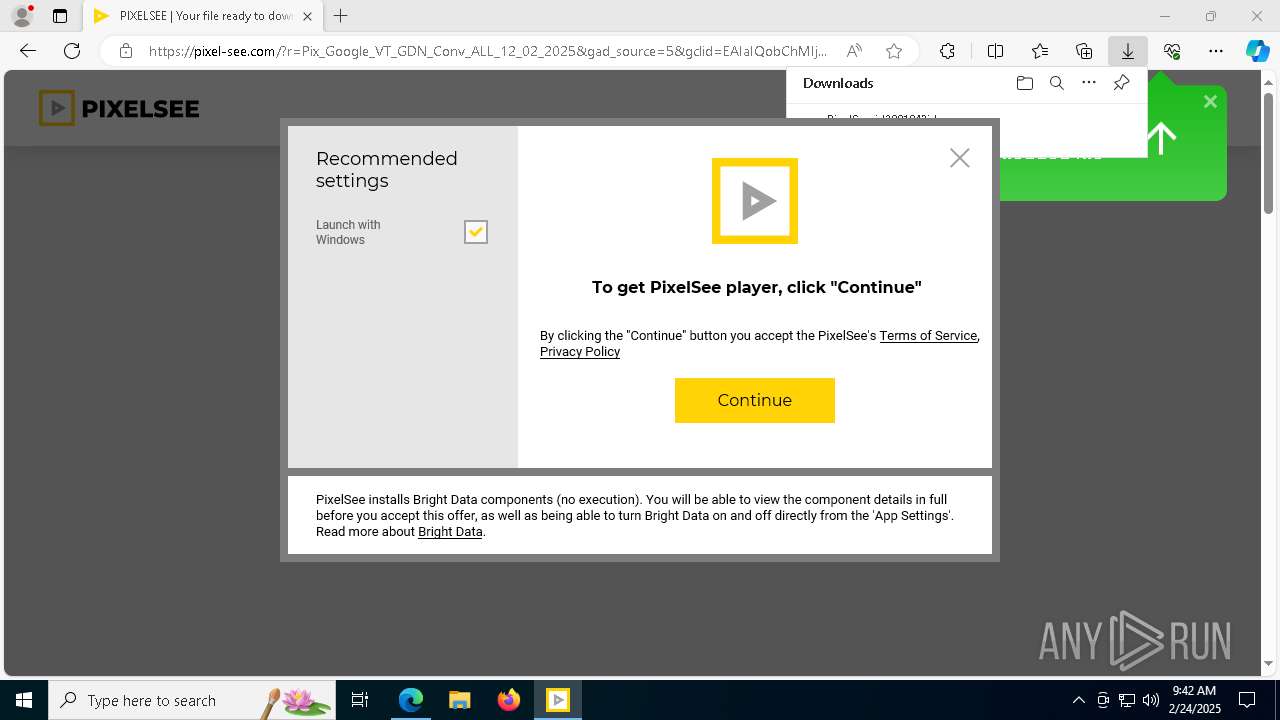Viewport: 1280px width, 720px height.
Task: Open downloads folder from Downloads panel
Action: click(x=1024, y=83)
